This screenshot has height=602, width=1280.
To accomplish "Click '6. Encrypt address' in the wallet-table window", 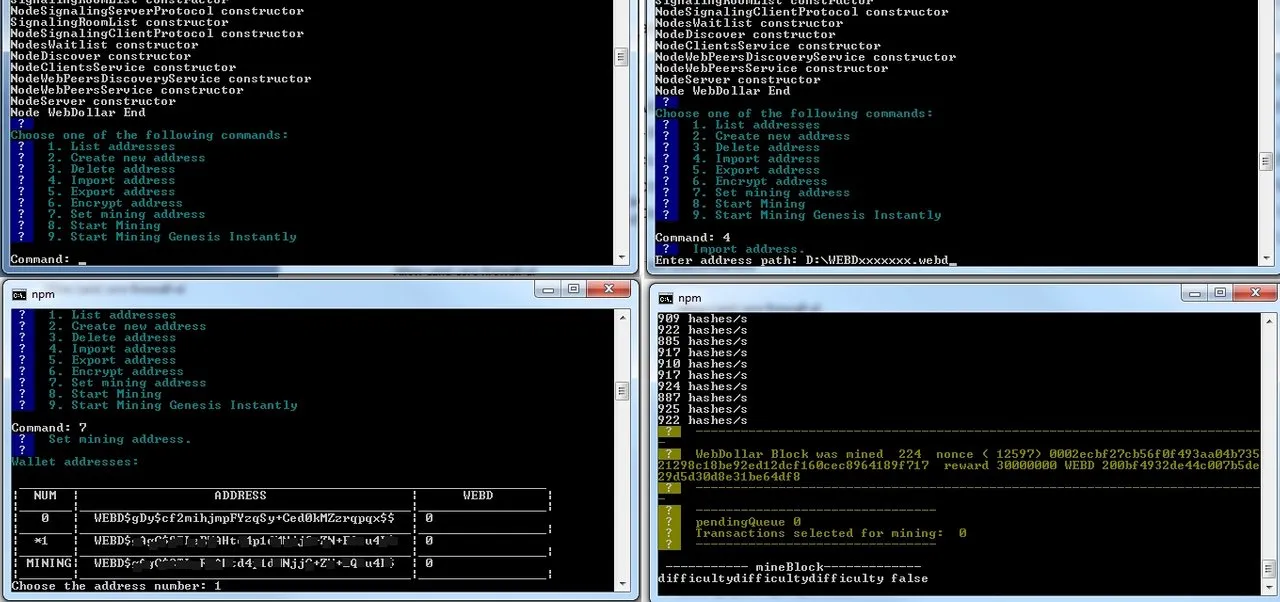I will (115, 372).
